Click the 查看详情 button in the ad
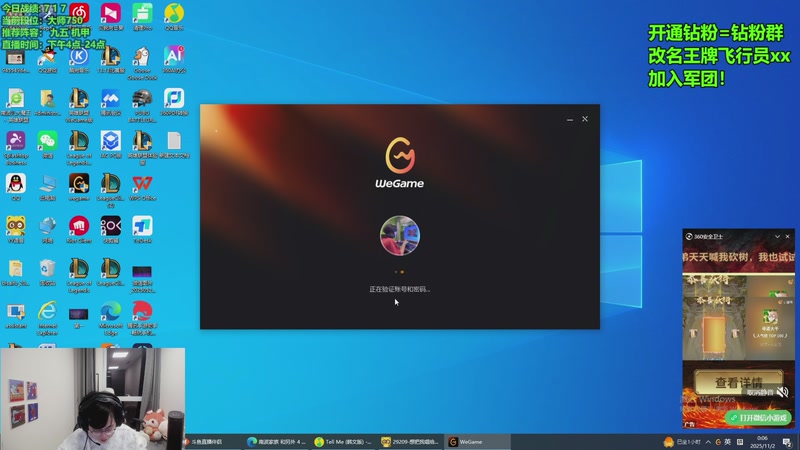 (x=738, y=382)
